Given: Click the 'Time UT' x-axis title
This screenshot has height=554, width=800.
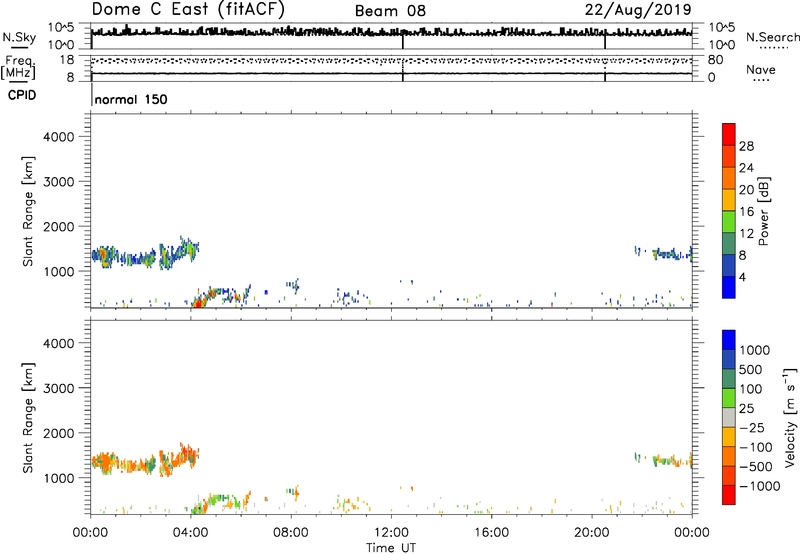Looking at the screenshot, I should (x=391, y=548).
